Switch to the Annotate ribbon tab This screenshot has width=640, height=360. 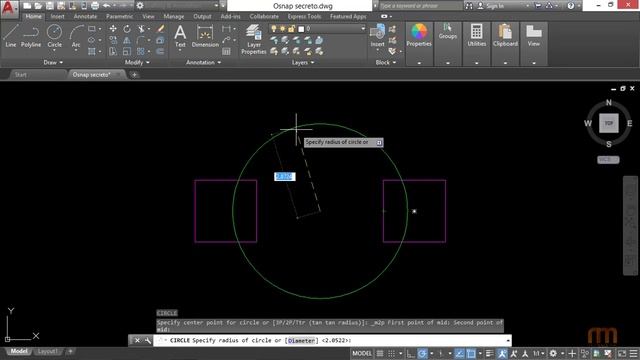[85, 16]
